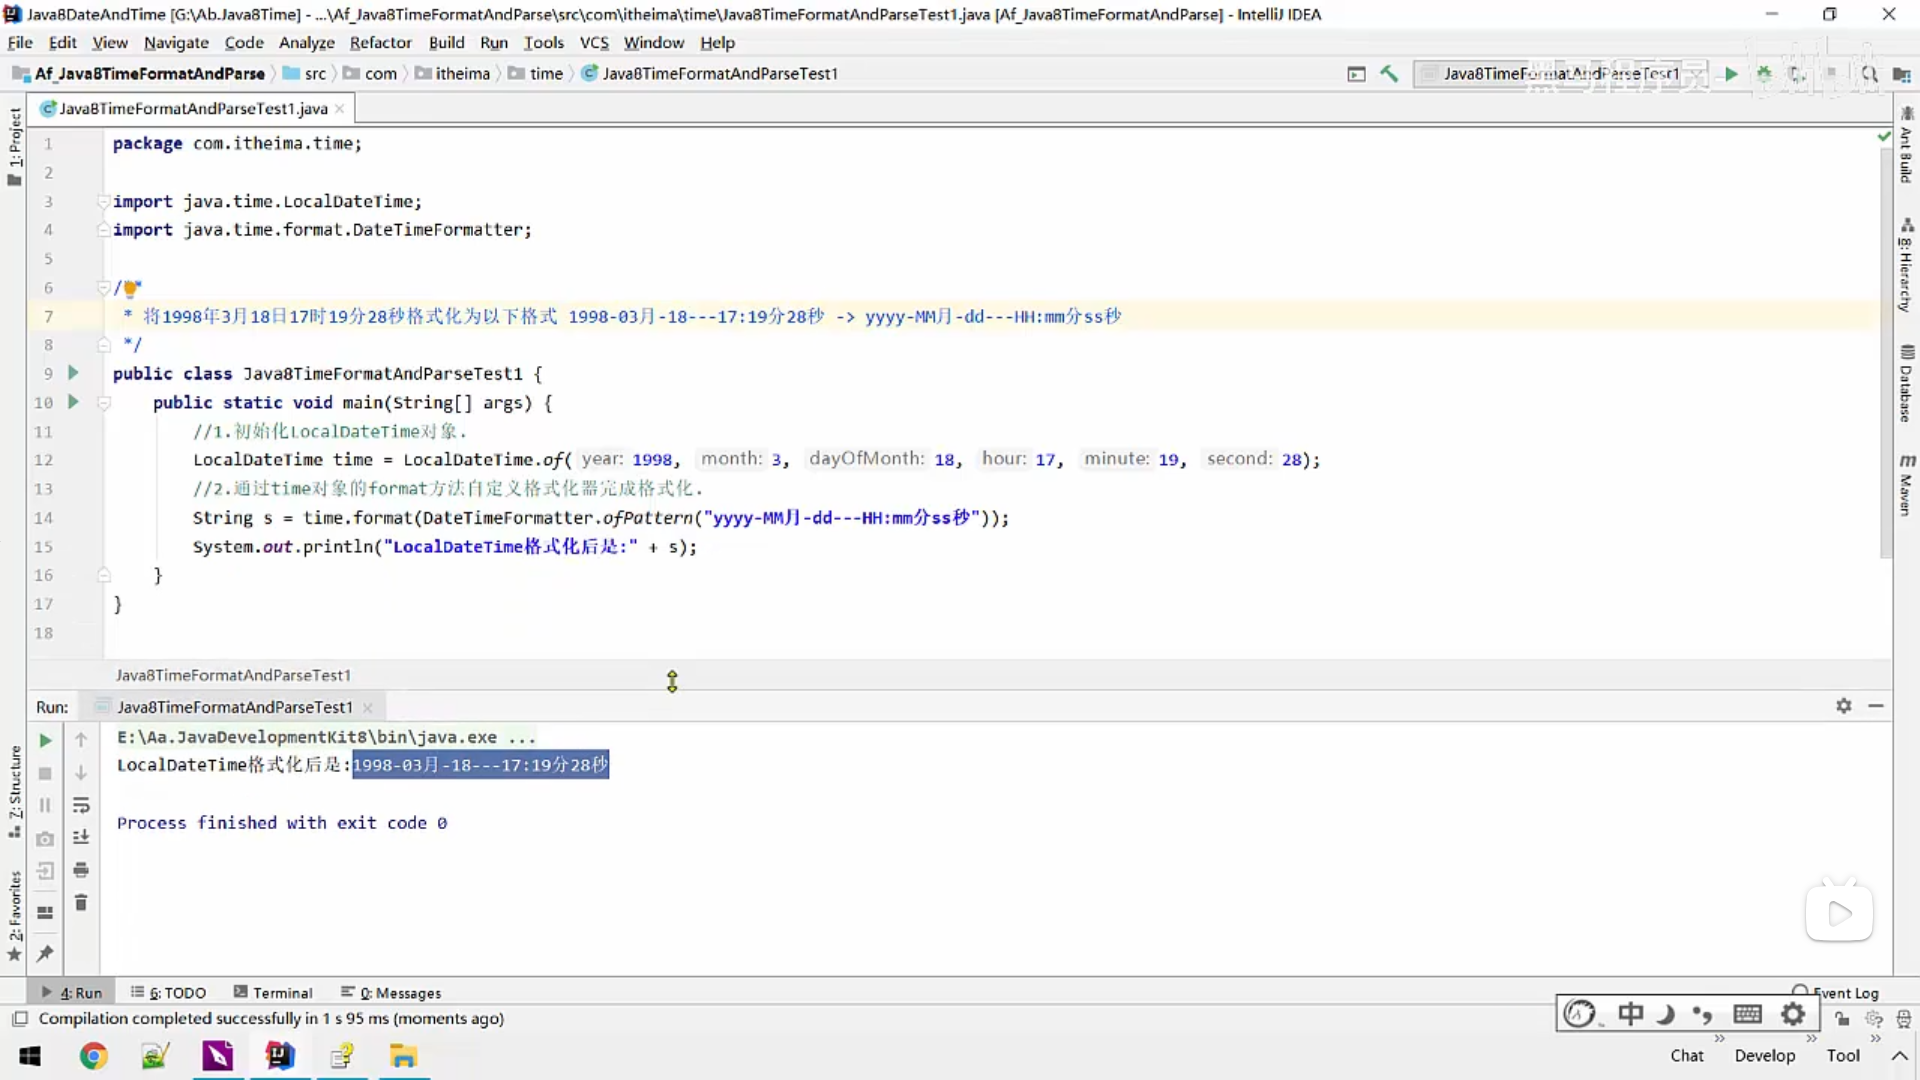Screen dimensions: 1920x1080
Task: Toggle the pin tab icon
Action: (x=45, y=953)
